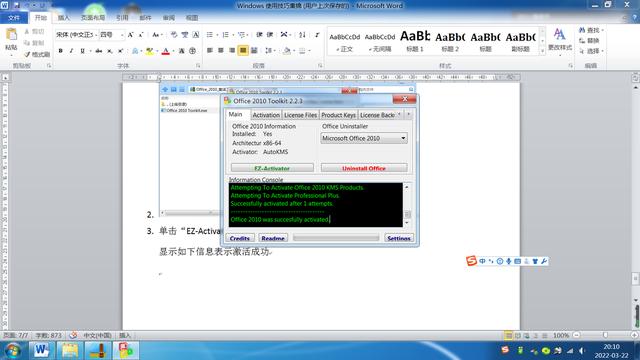
Task: Click the 替换 Replace button
Action: coord(589,40)
